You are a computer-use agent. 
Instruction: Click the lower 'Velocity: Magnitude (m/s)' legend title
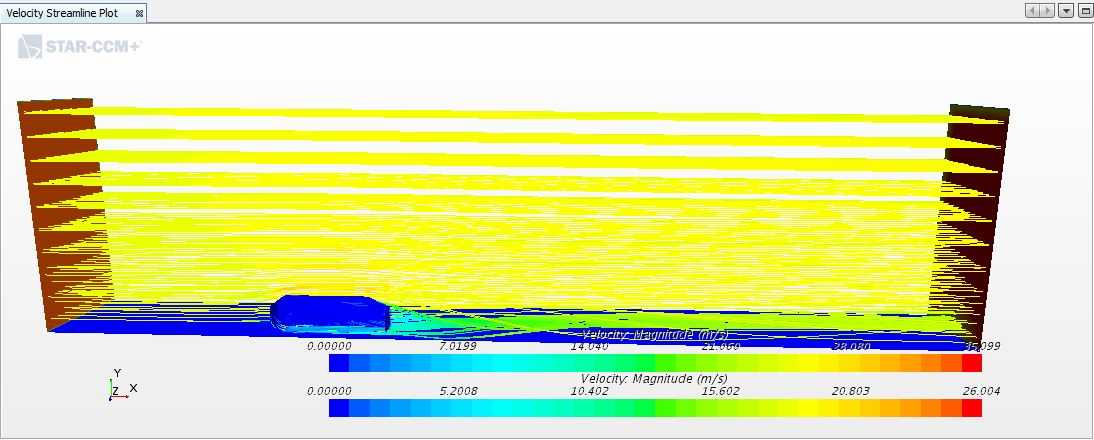[654, 379]
